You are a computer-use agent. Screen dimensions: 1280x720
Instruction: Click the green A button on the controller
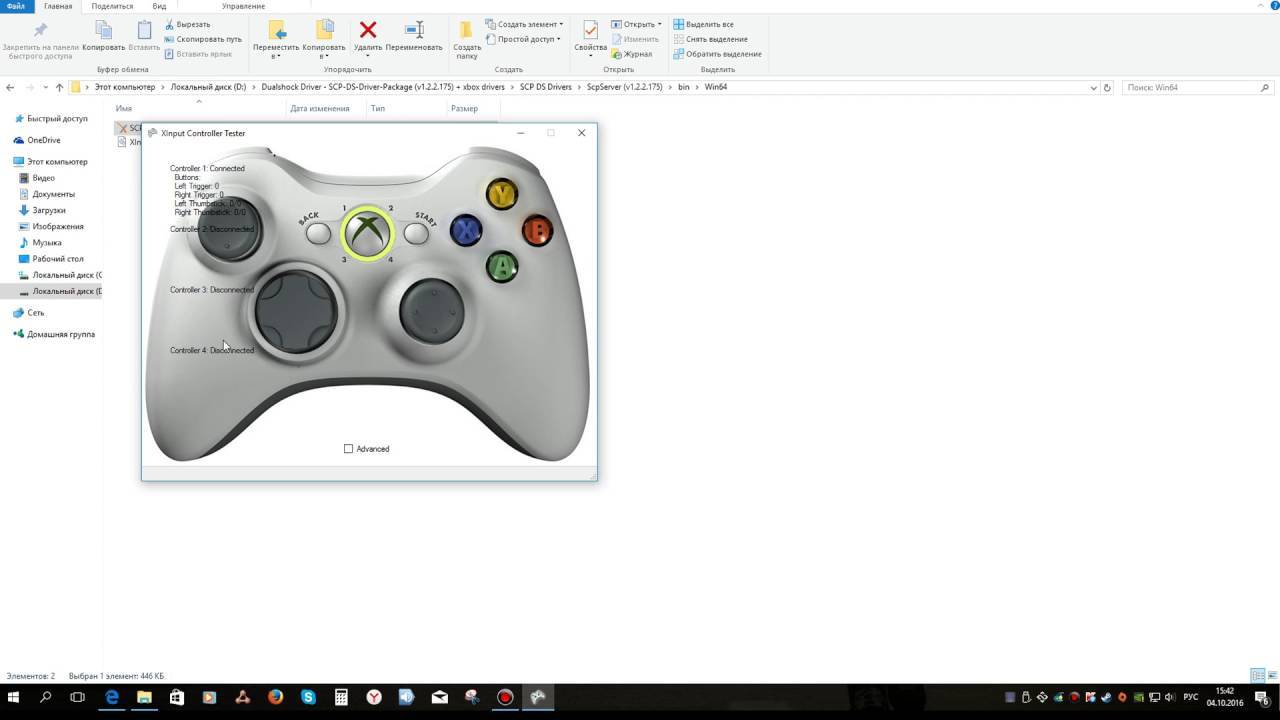502,267
